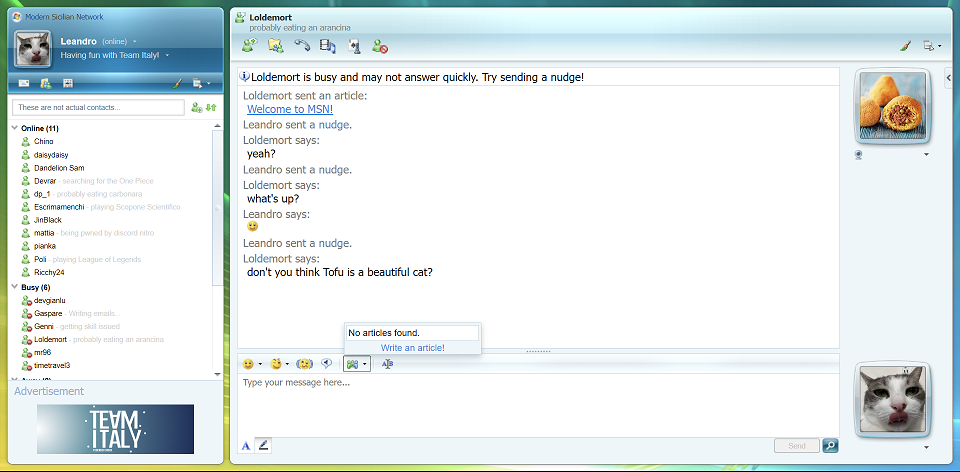Image resolution: width=960 pixels, height=472 pixels.
Task: Click the voice clip speech bubble icon
Action: point(327,364)
